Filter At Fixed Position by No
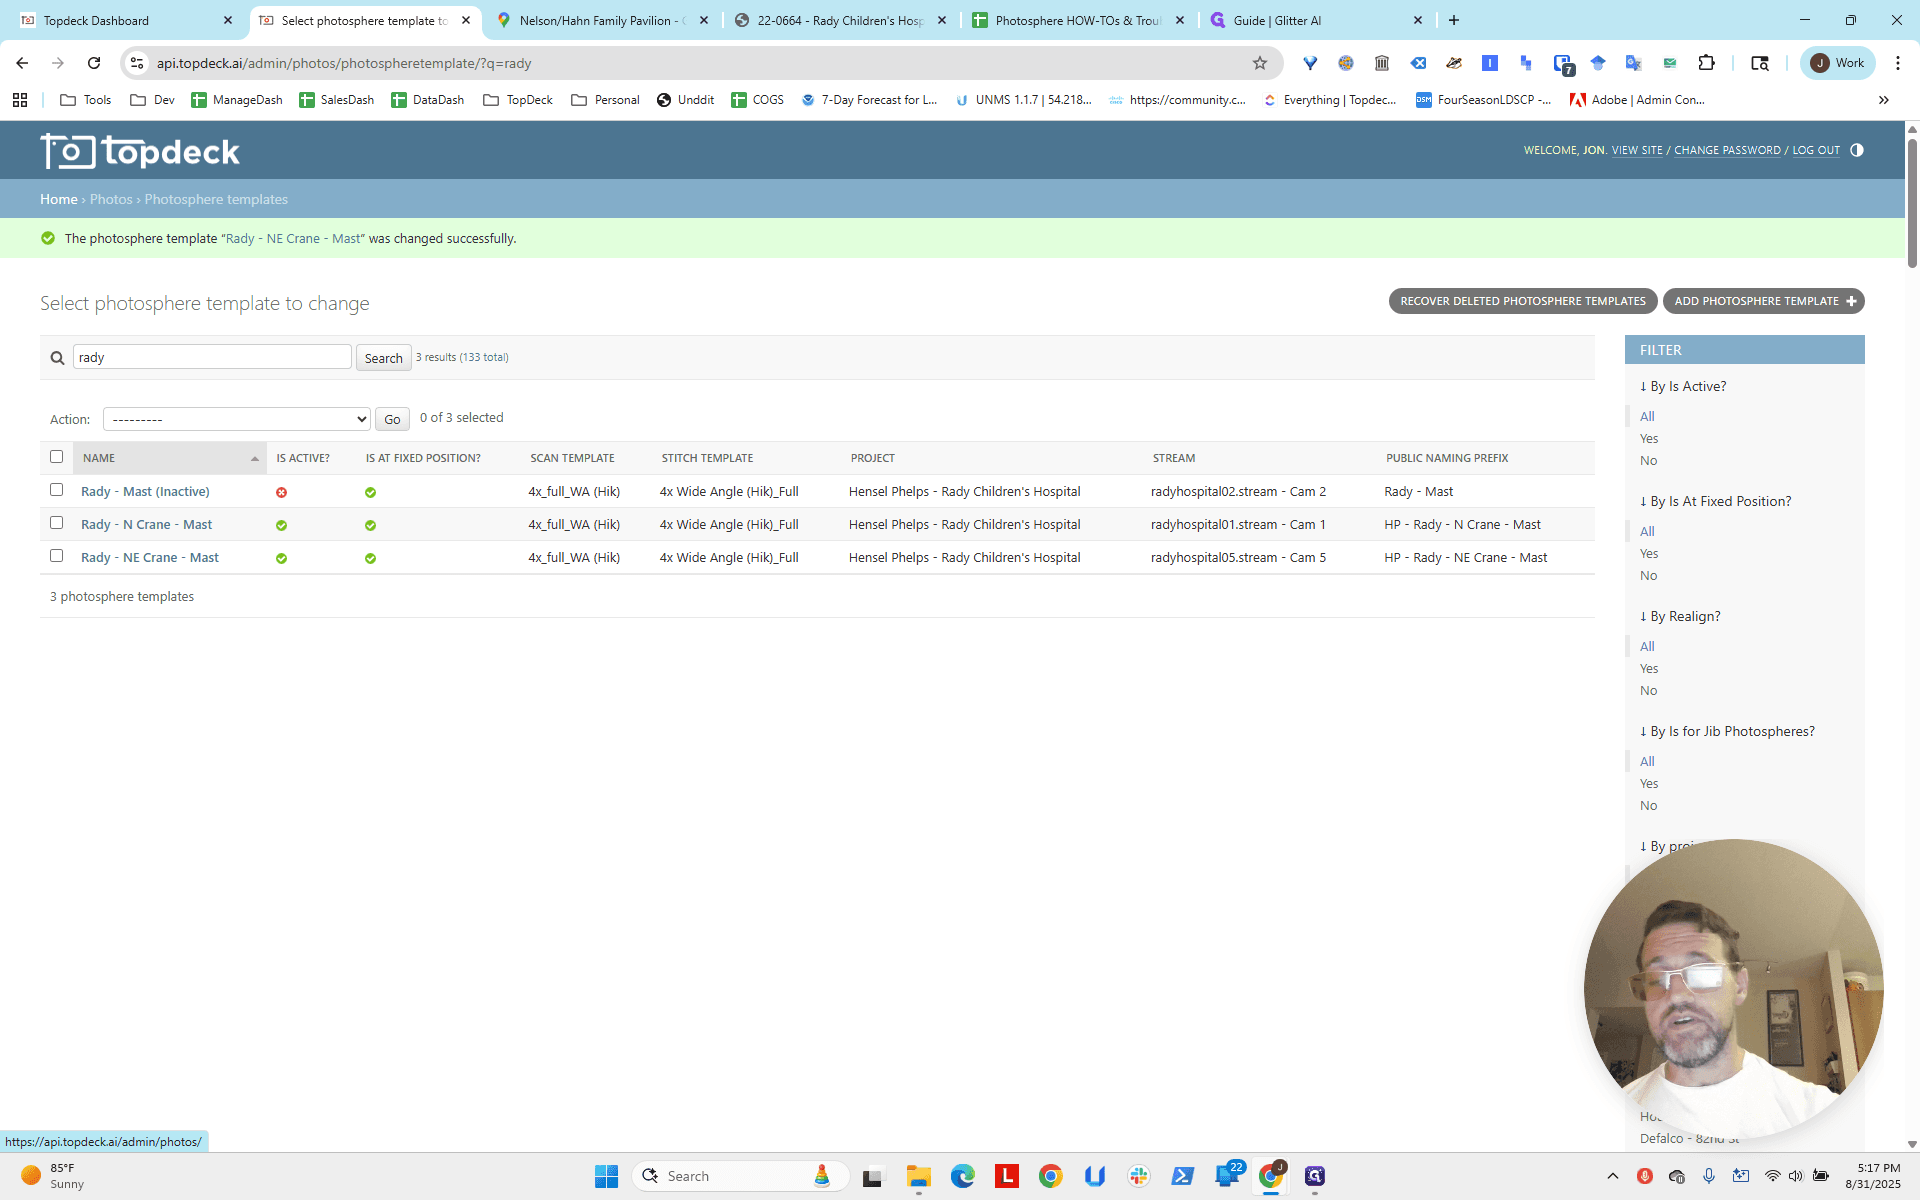Viewport: 1920px width, 1200px height. coord(1649,576)
